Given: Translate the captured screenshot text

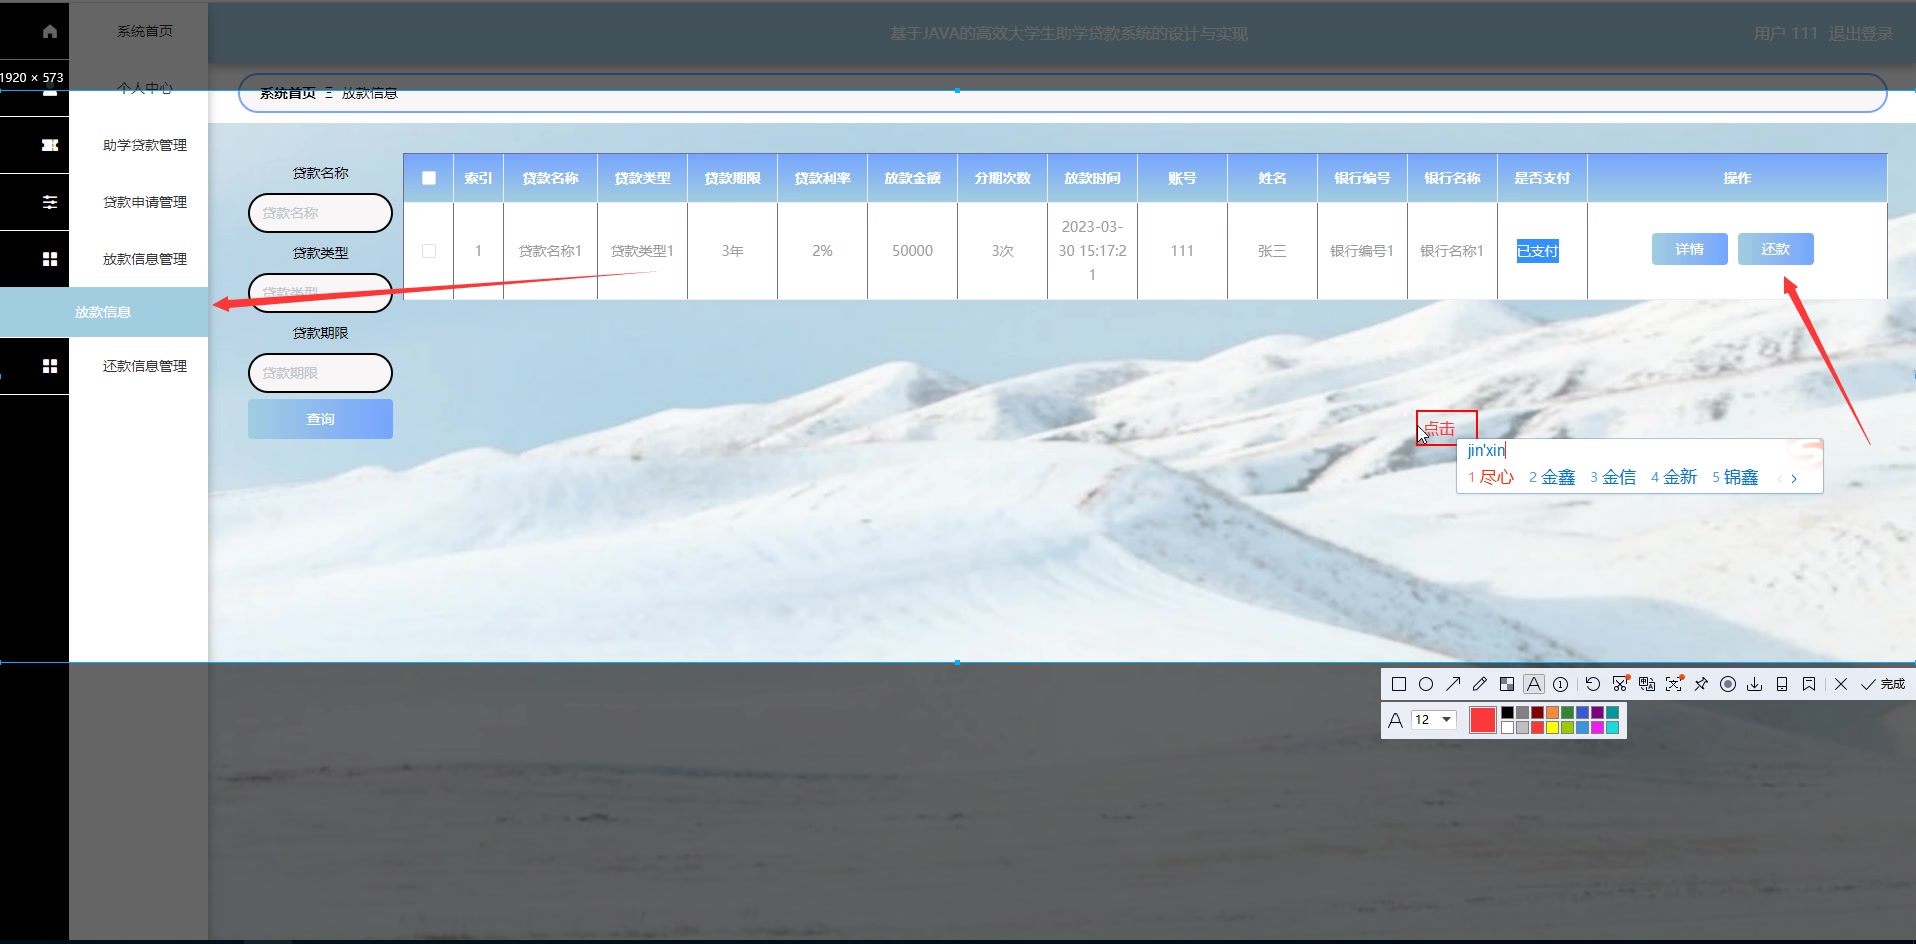Looking at the screenshot, I should coord(1647,685).
